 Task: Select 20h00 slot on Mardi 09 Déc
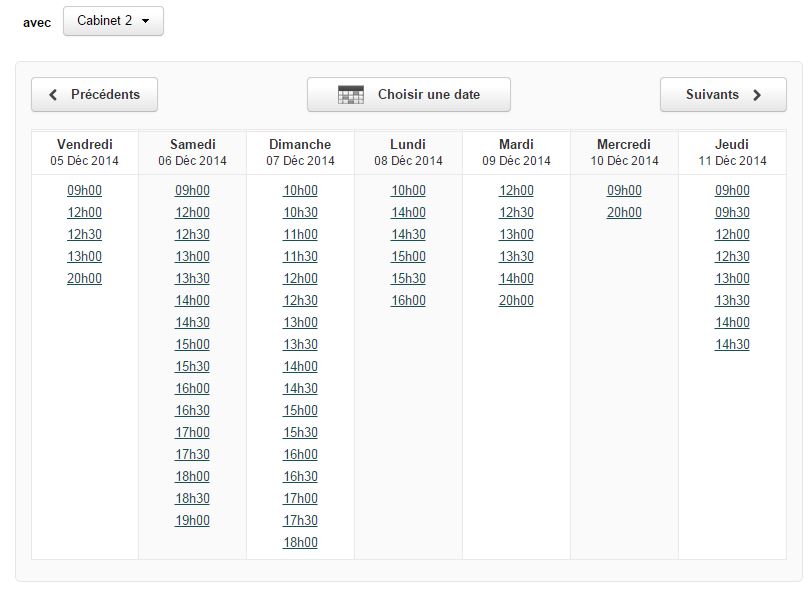[516, 301]
